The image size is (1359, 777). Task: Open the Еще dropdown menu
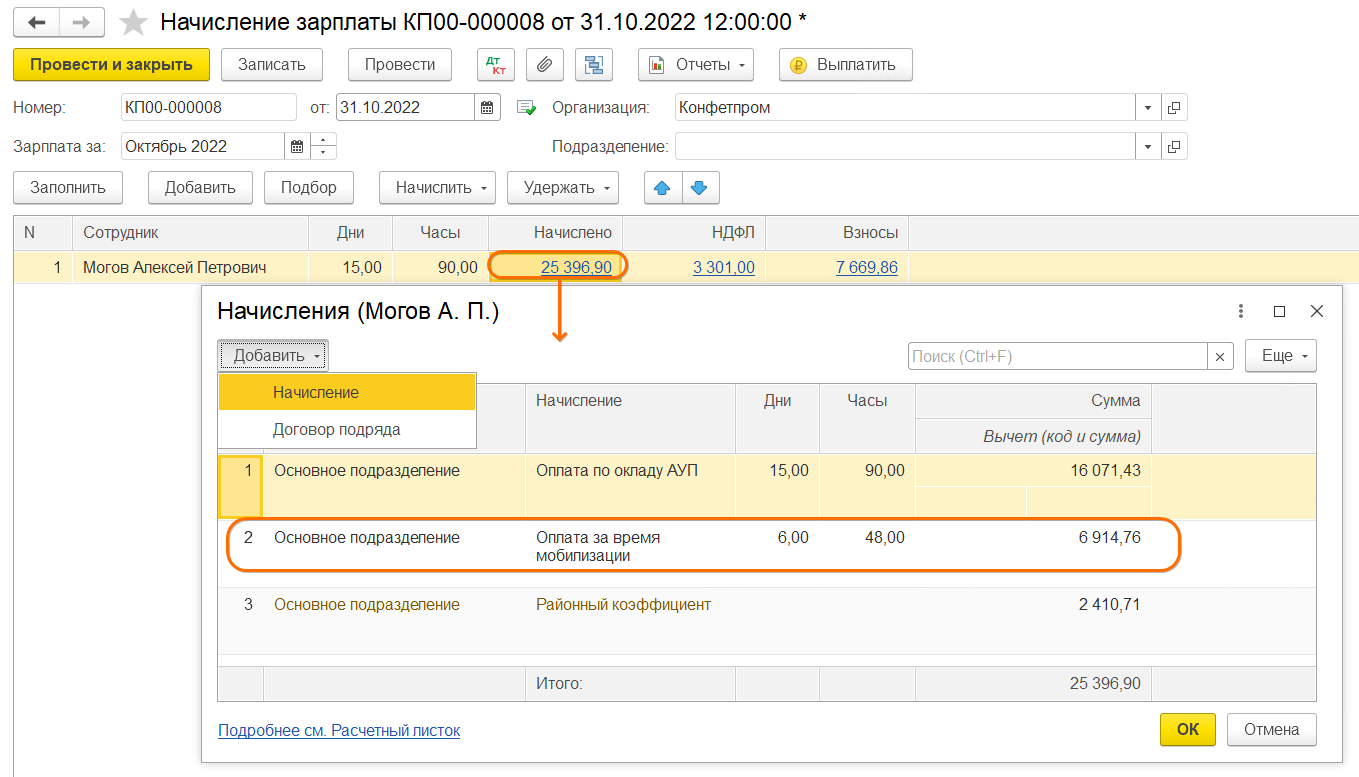click(1280, 356)
